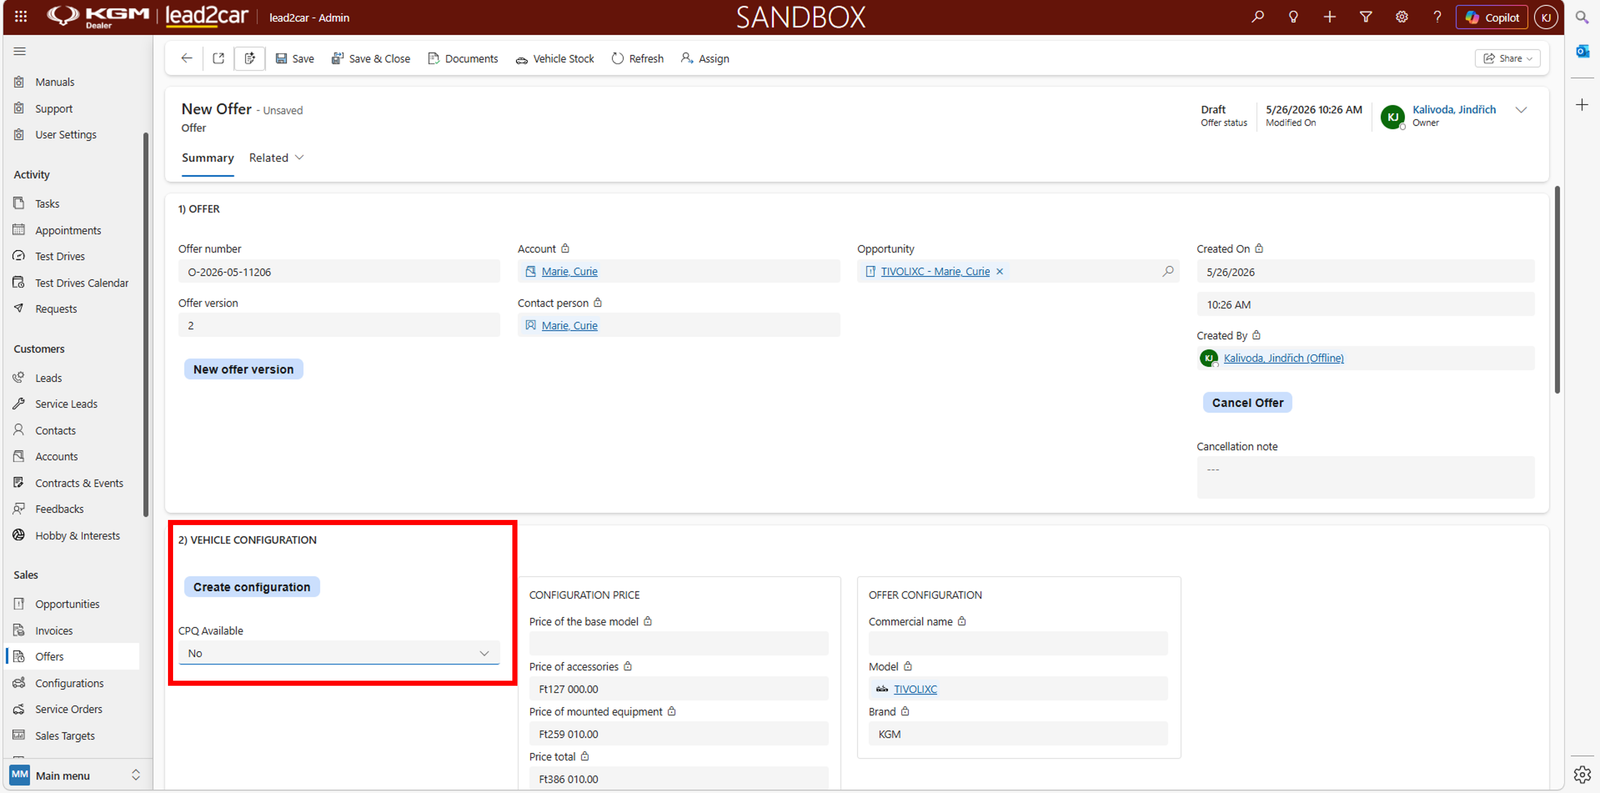Click Assign in the command bar

705,59
